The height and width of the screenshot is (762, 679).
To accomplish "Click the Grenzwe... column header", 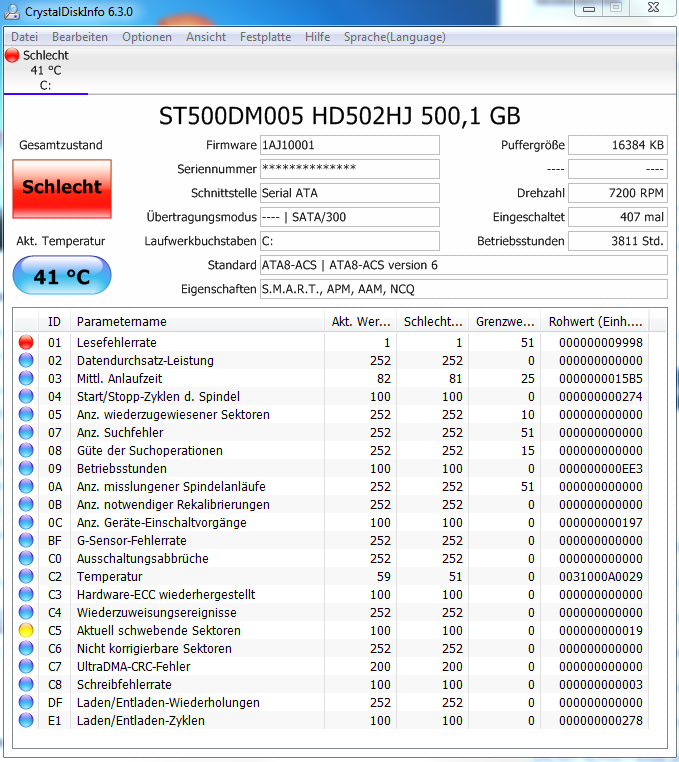I will pos(505,322).
